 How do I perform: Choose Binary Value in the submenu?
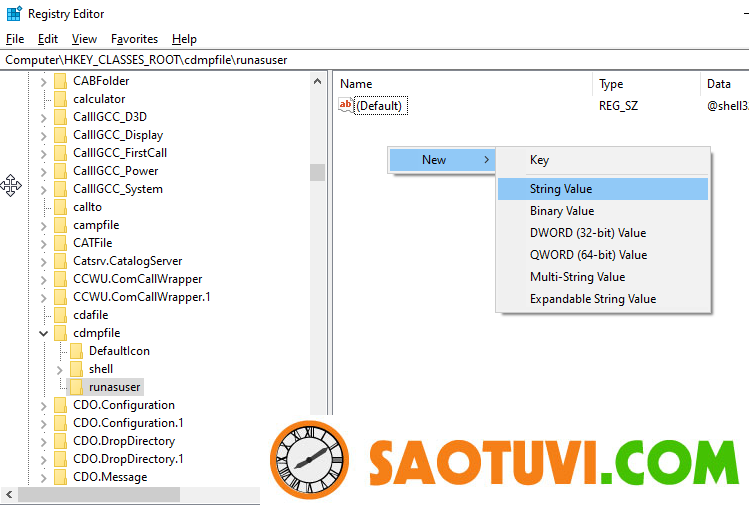[x=603, y=211]
